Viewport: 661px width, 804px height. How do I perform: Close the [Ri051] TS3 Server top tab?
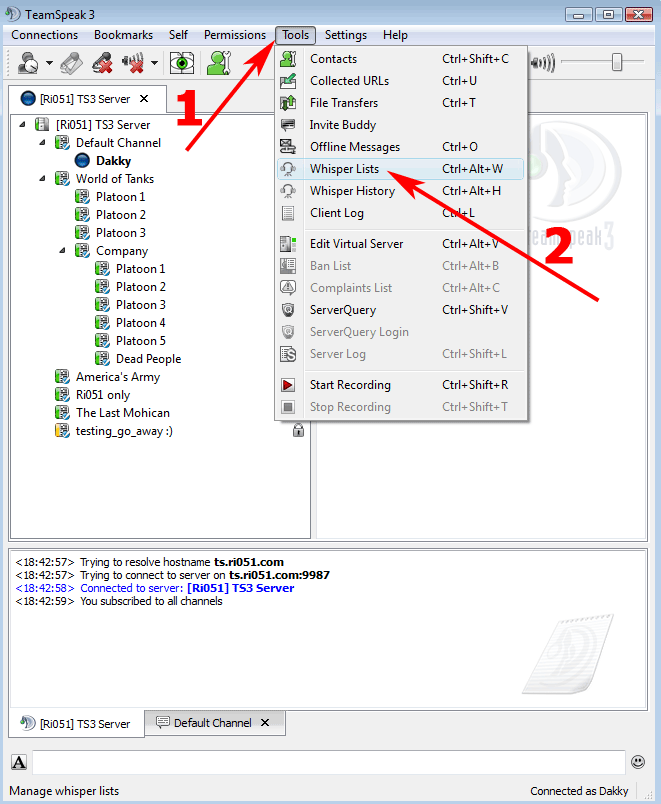coord(144,99)
